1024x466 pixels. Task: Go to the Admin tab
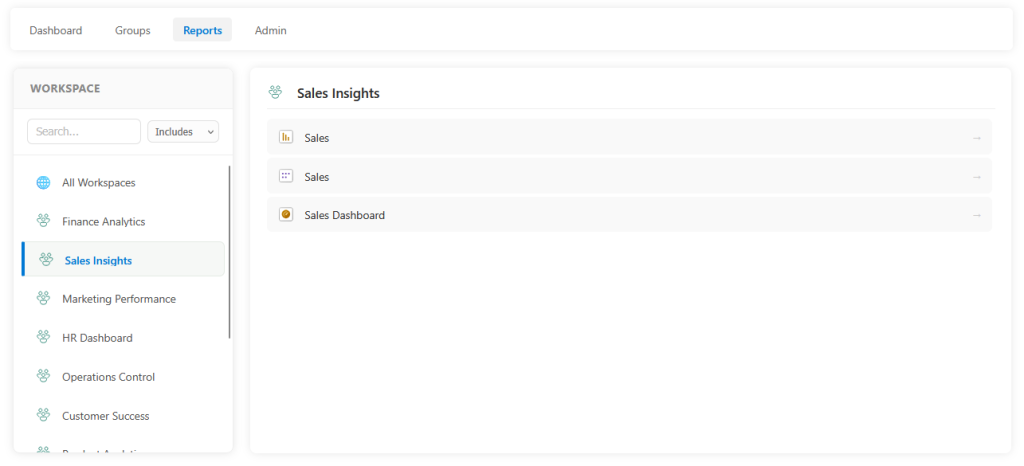(270, 30)
